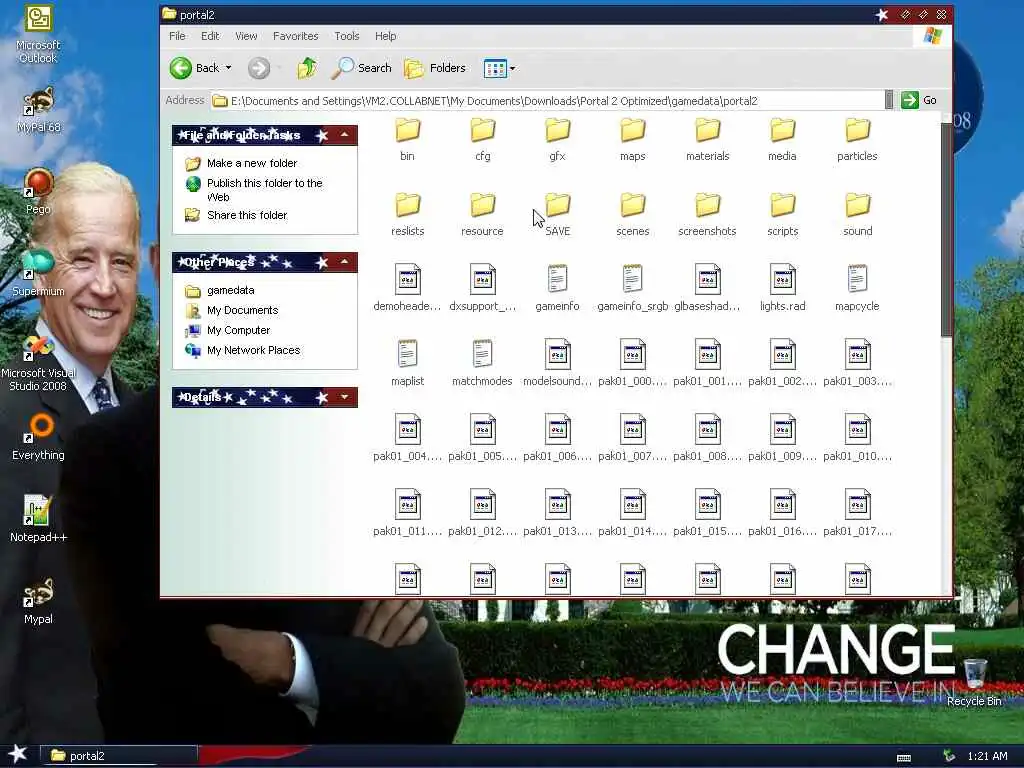Select the gameinfo text file icon
Screen dimensions: 1024x768
coord(557,279)
